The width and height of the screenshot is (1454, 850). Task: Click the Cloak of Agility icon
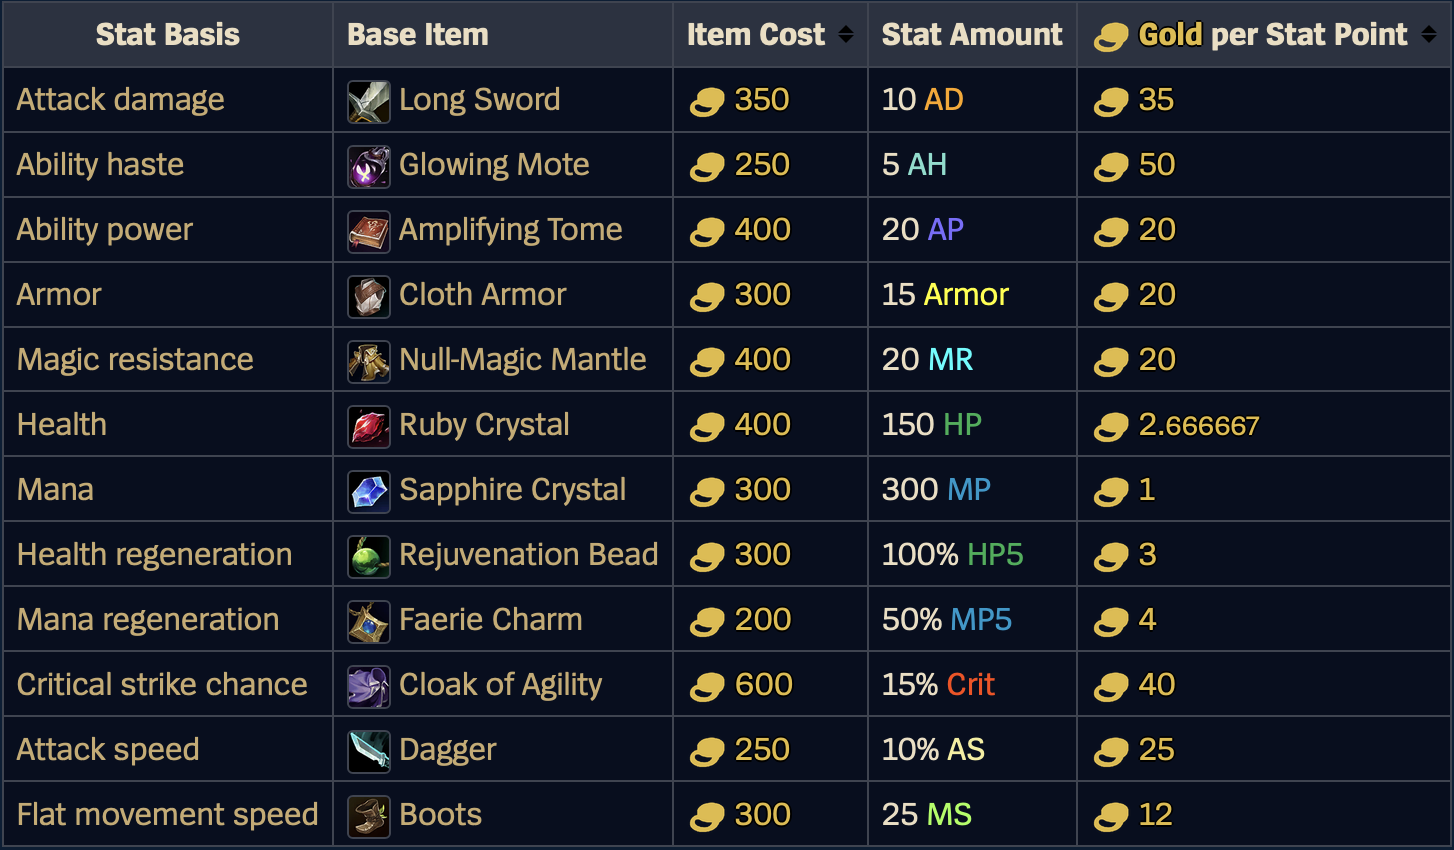[368, 687]
